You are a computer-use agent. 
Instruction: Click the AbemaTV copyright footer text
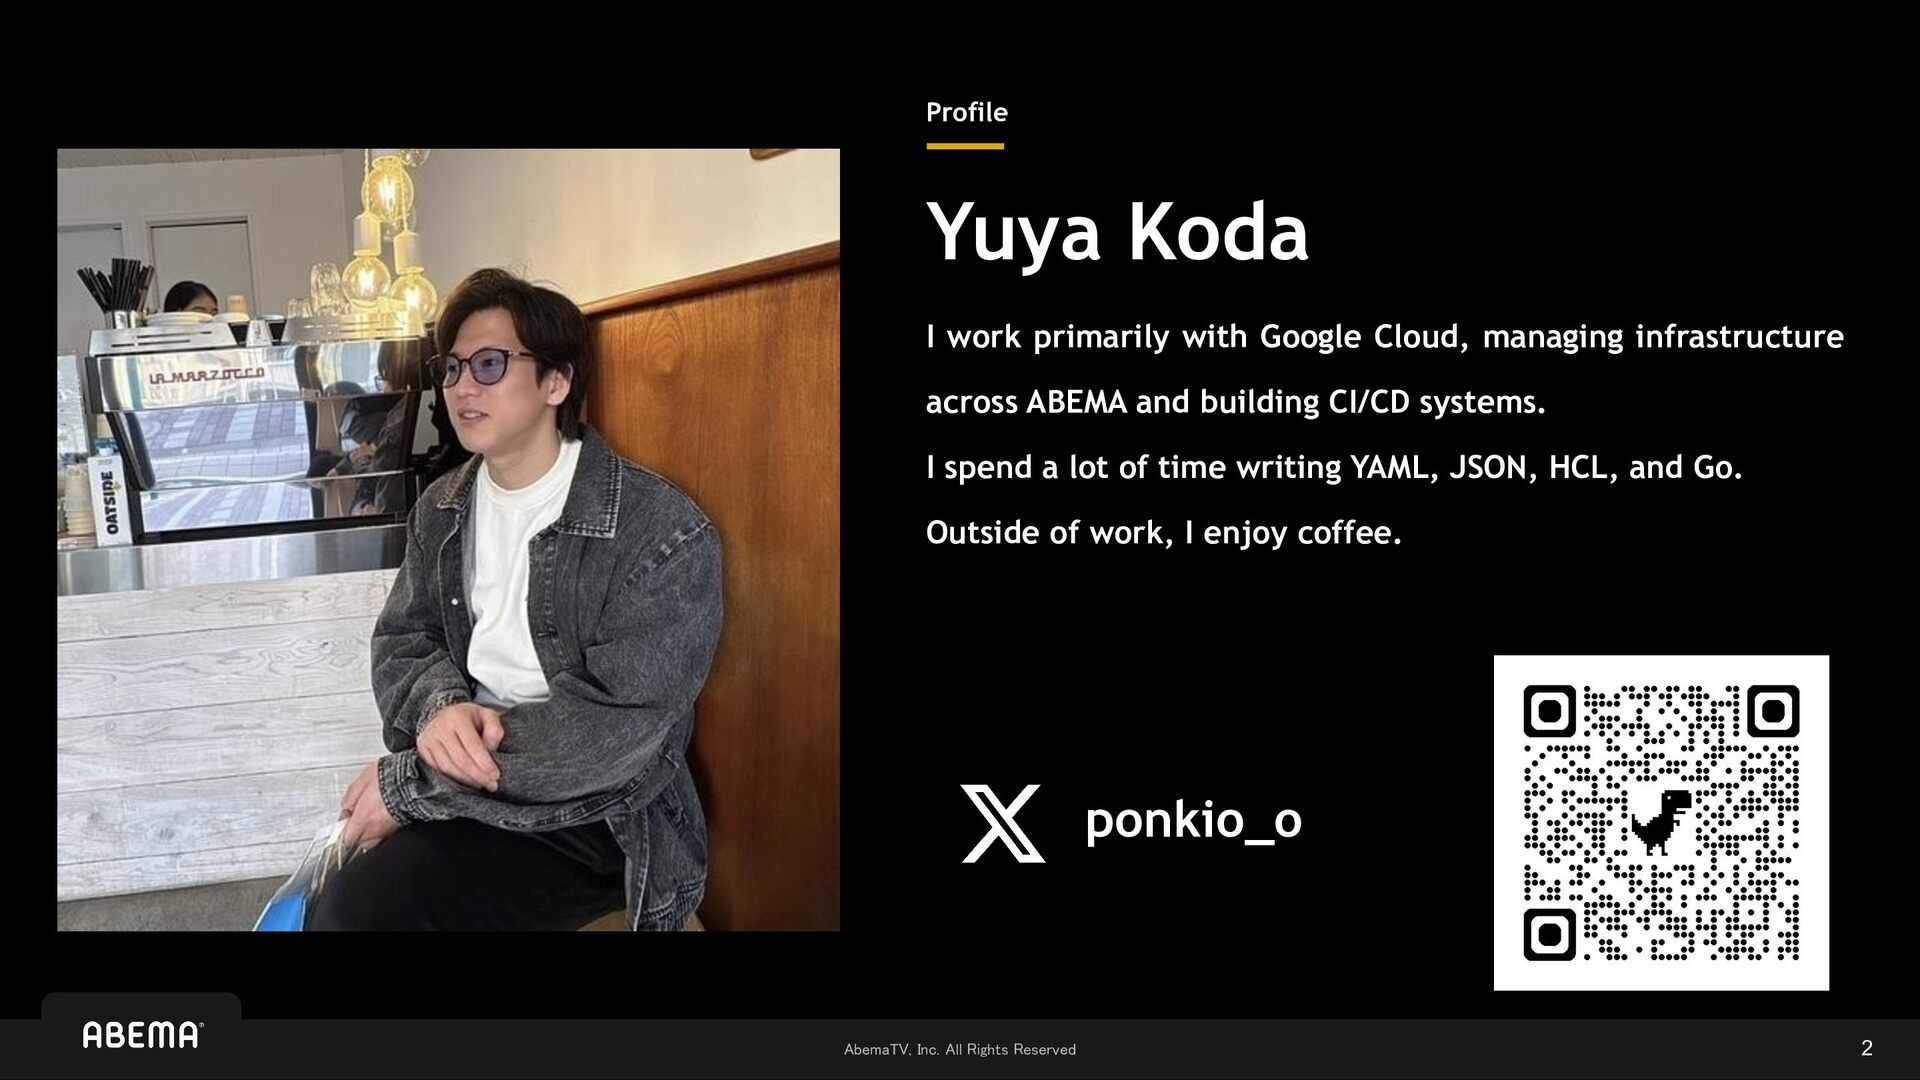click(x=959, y=1049)
